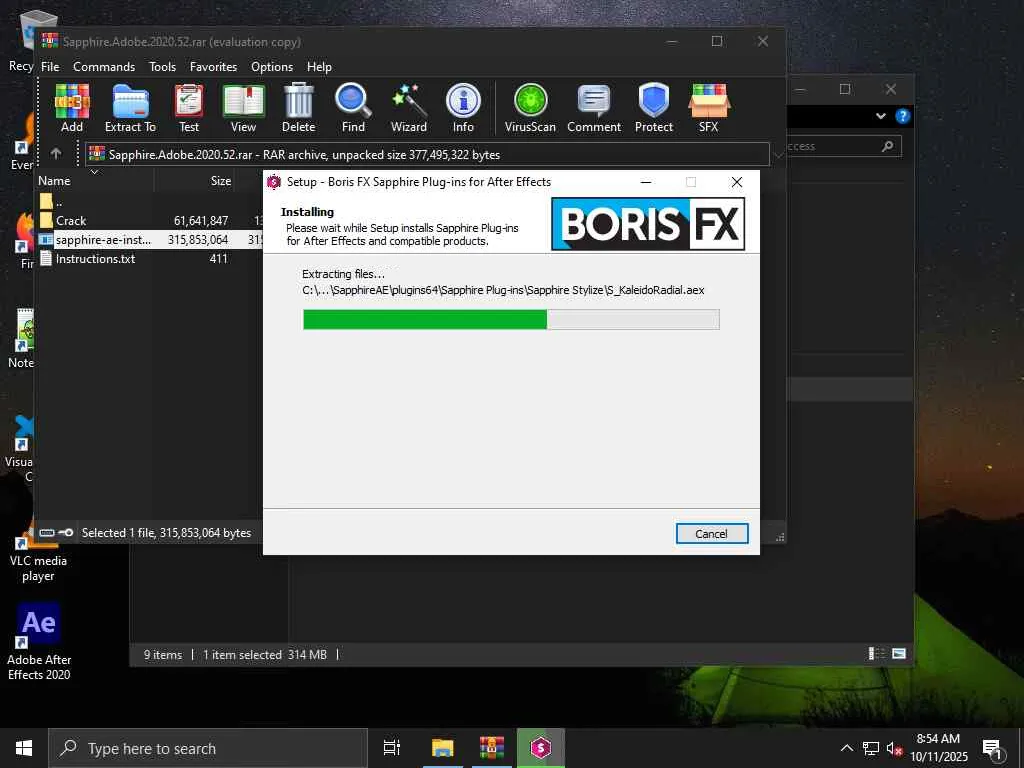Cancel the Boris FX installation

point(712,534)
